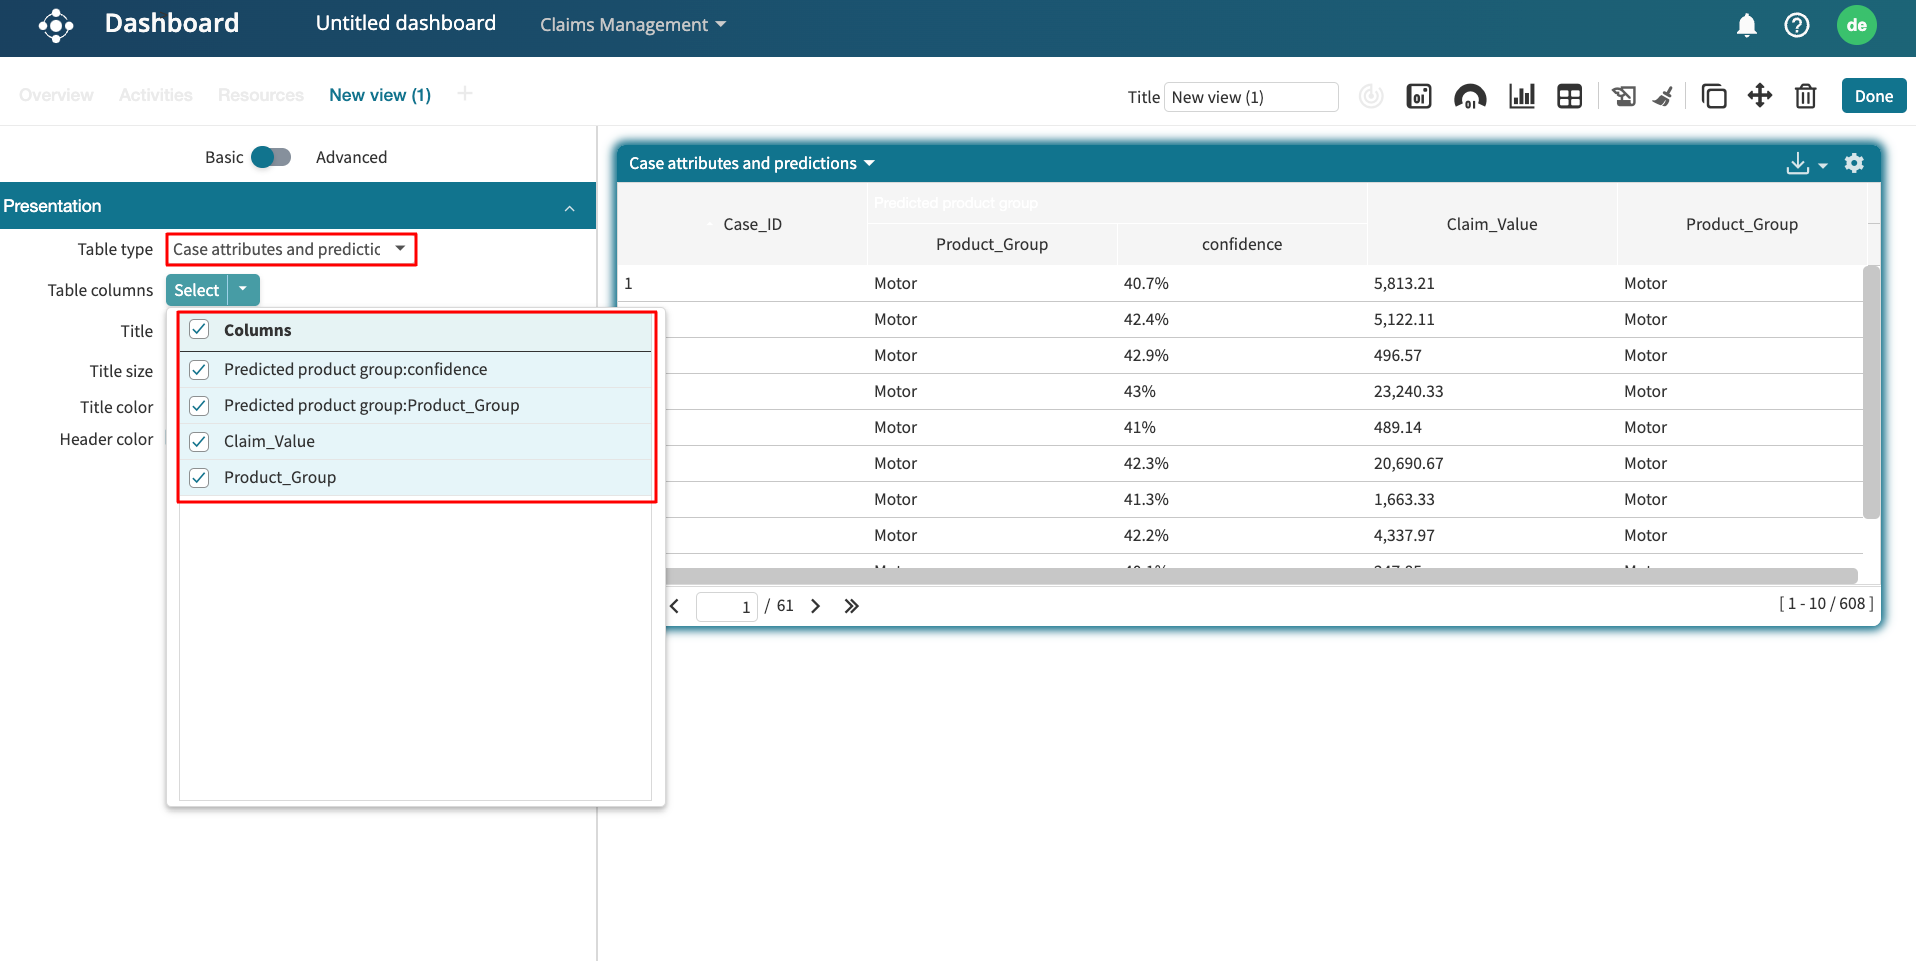Switch to the Overview tab
Viewport: 1916px width, 961px height.
click(56, 95)
